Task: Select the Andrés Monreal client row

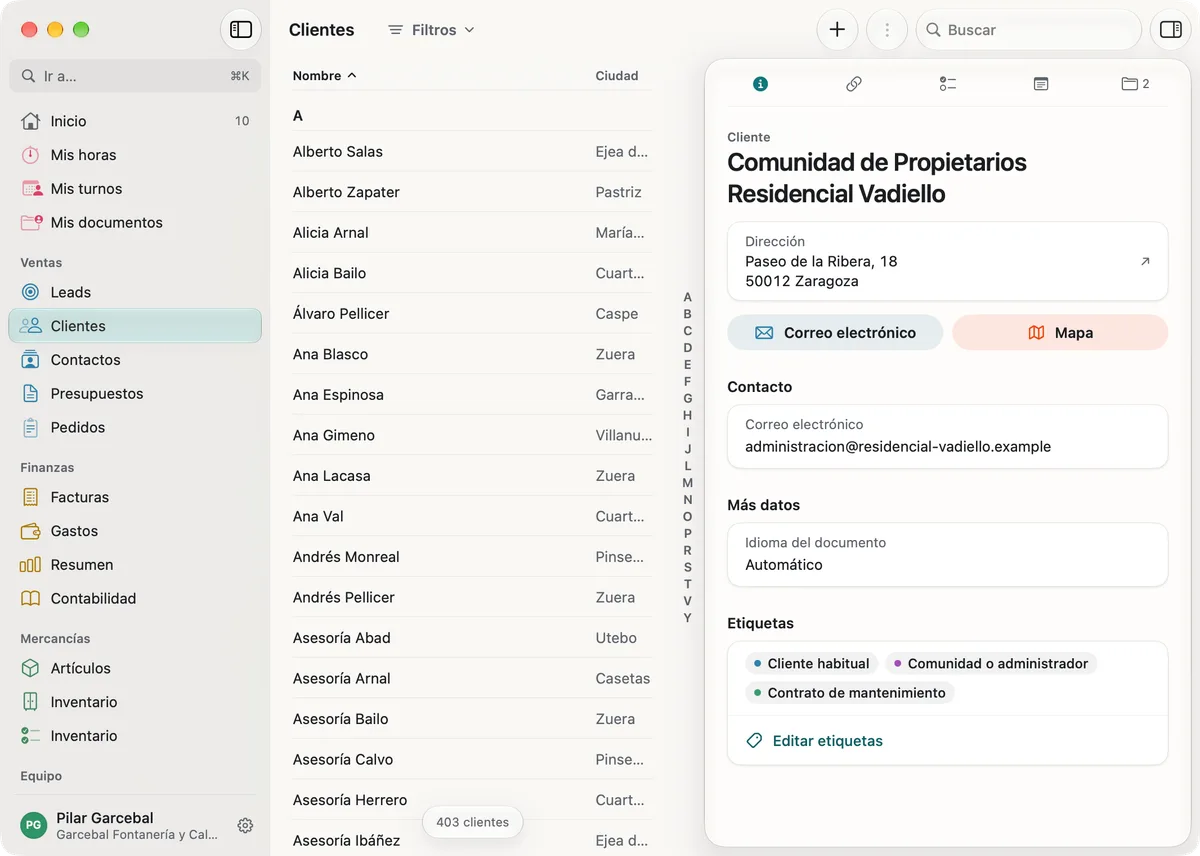Action: 472,557
